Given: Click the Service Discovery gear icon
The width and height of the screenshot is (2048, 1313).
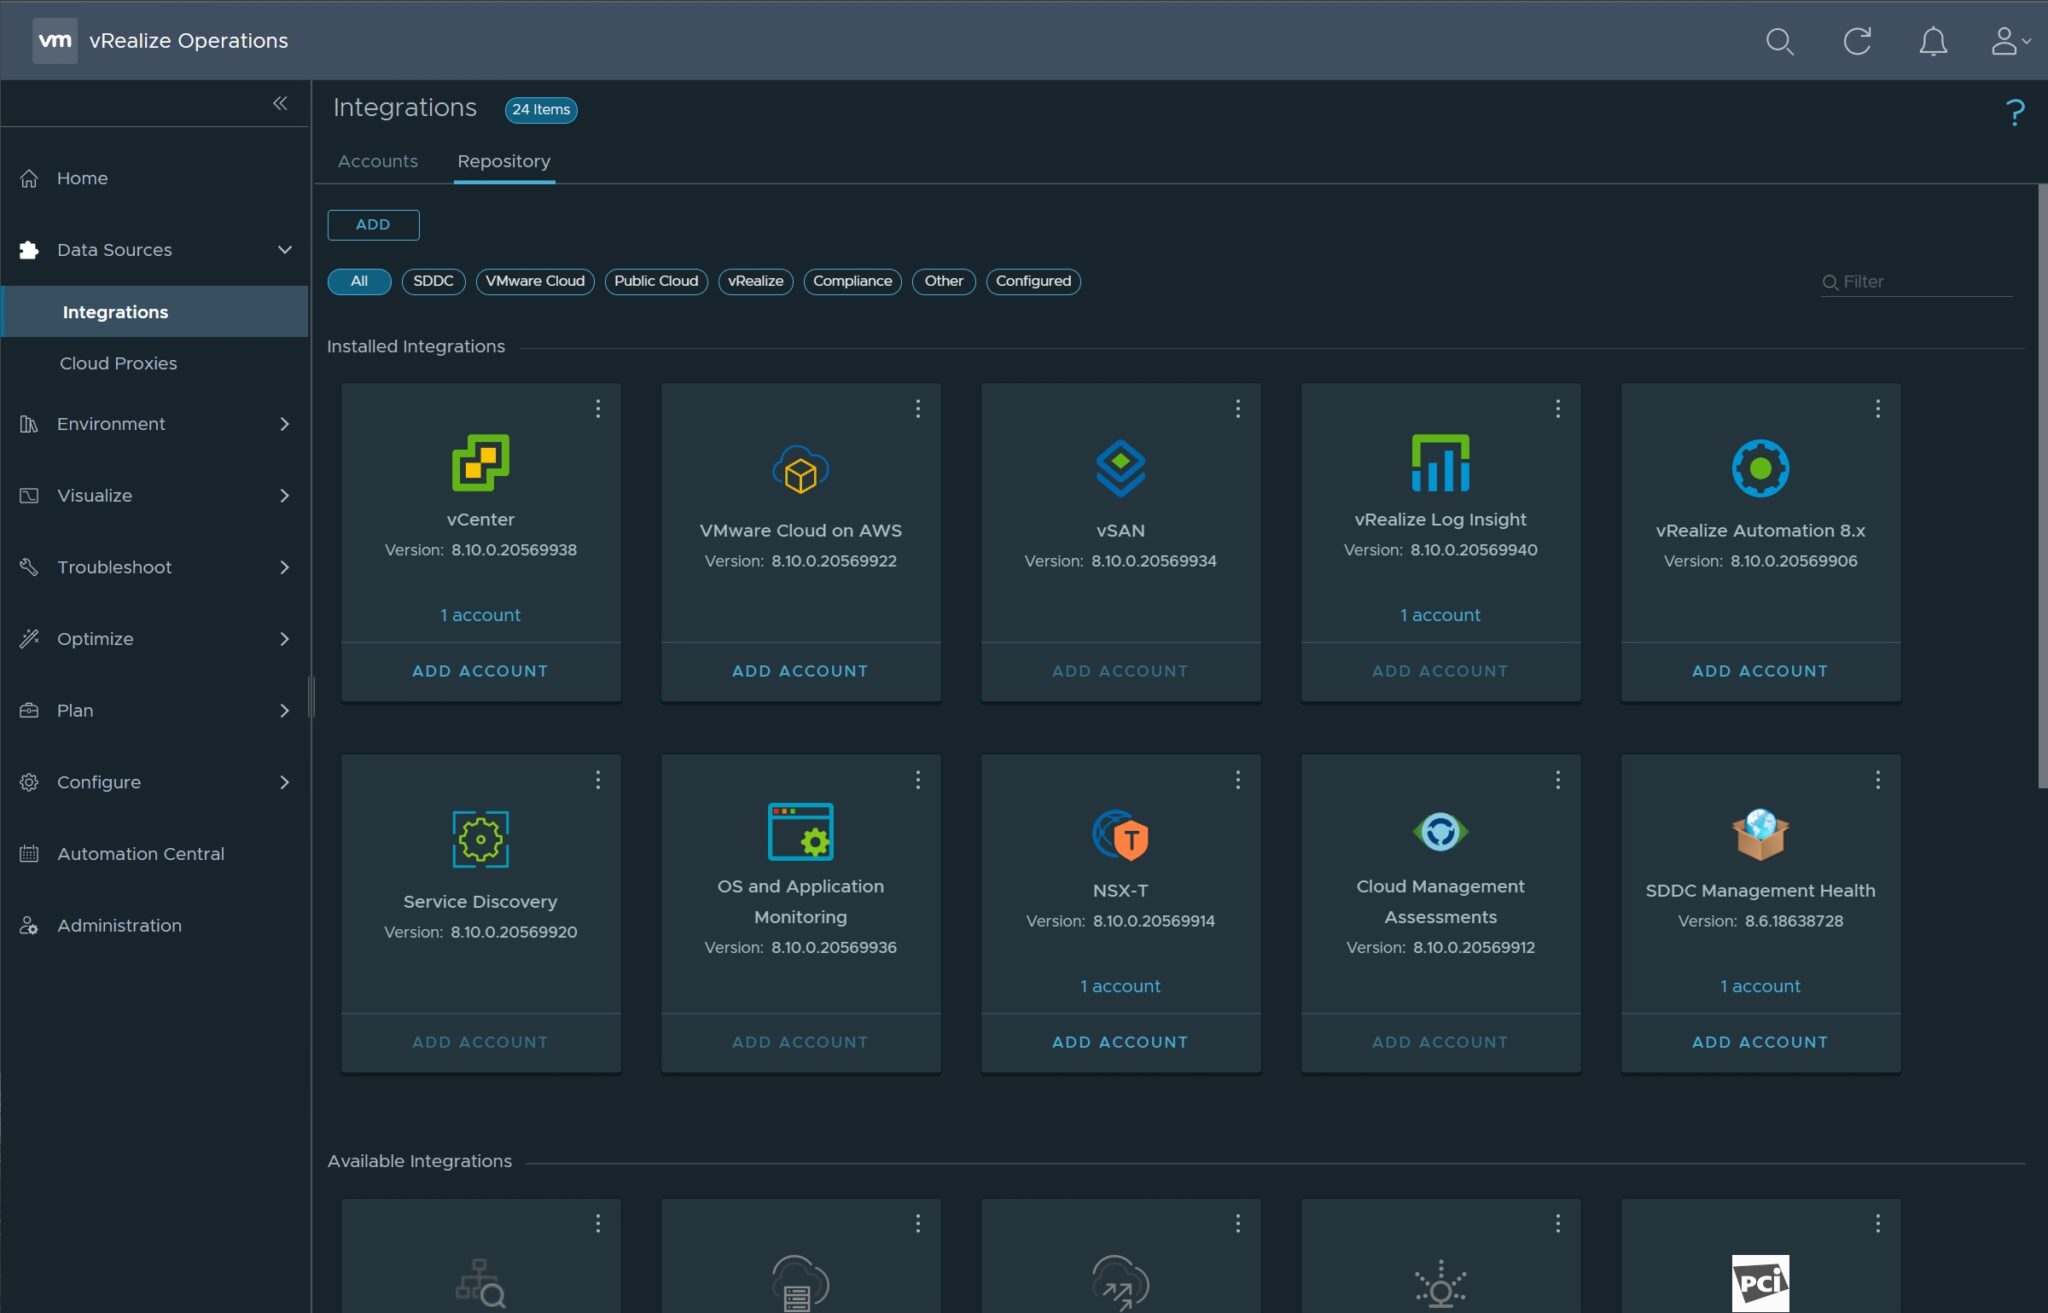Looking at the screenshot, I should coord(480,840).
